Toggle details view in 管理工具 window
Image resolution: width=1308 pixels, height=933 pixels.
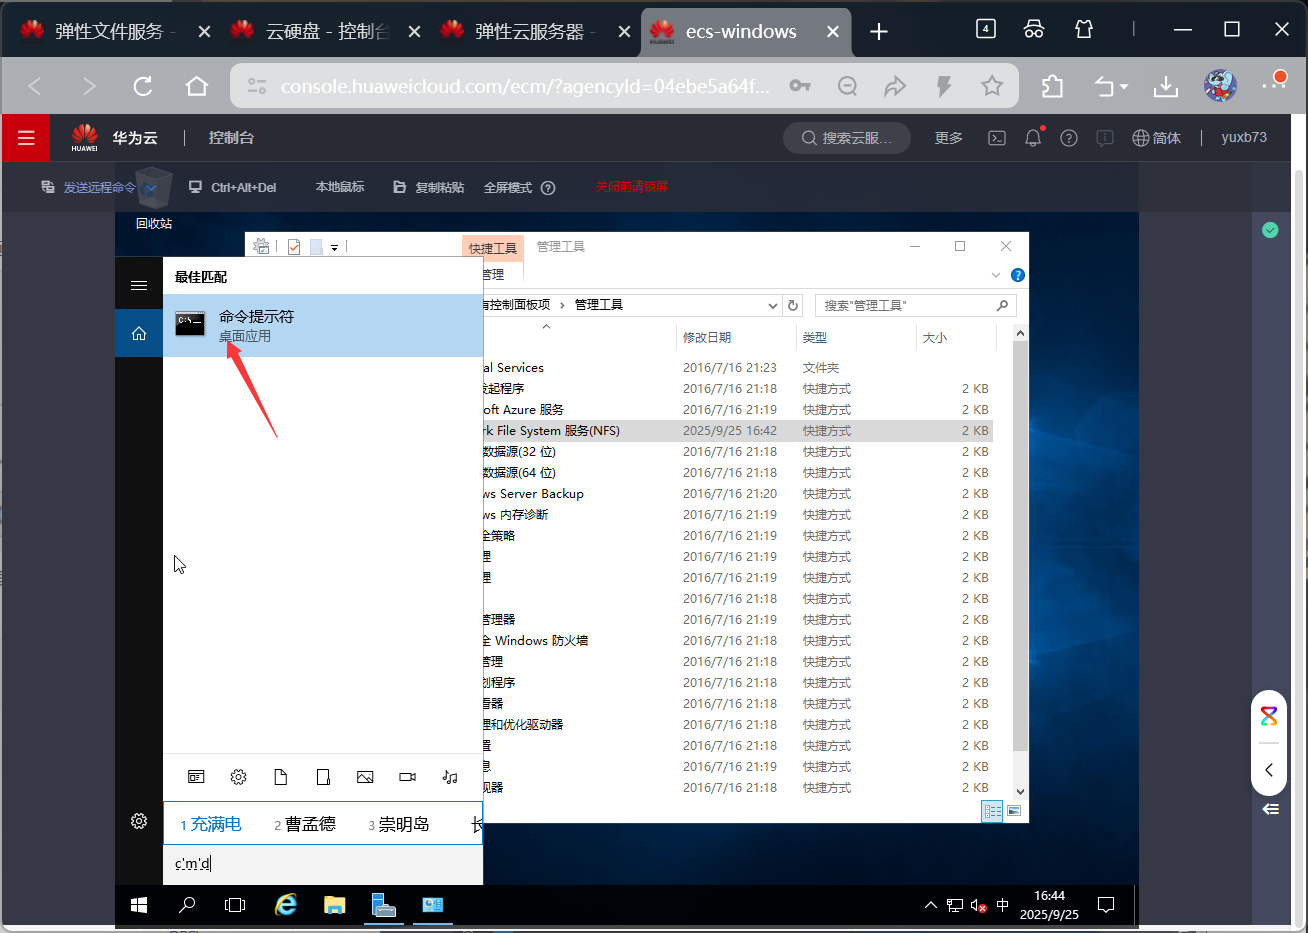[x=993, y=811]
